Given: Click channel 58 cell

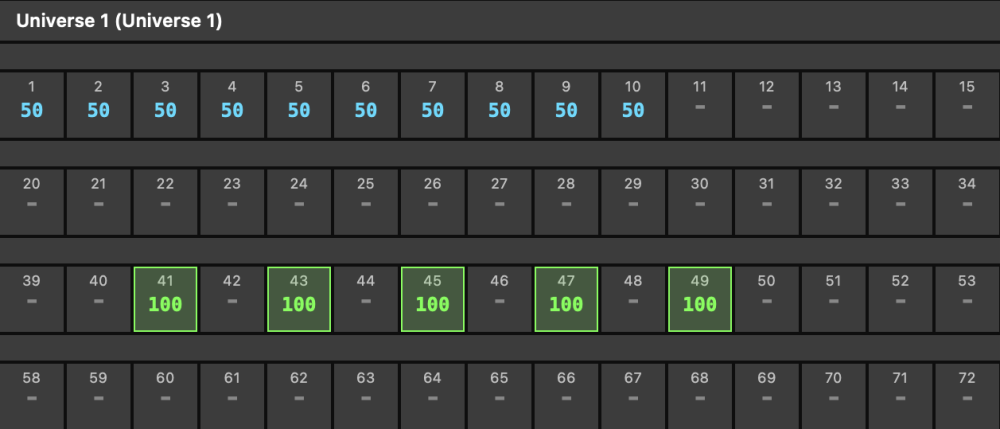Looking at the screenshot, I should pyautogui.click(x=31, y=392).
